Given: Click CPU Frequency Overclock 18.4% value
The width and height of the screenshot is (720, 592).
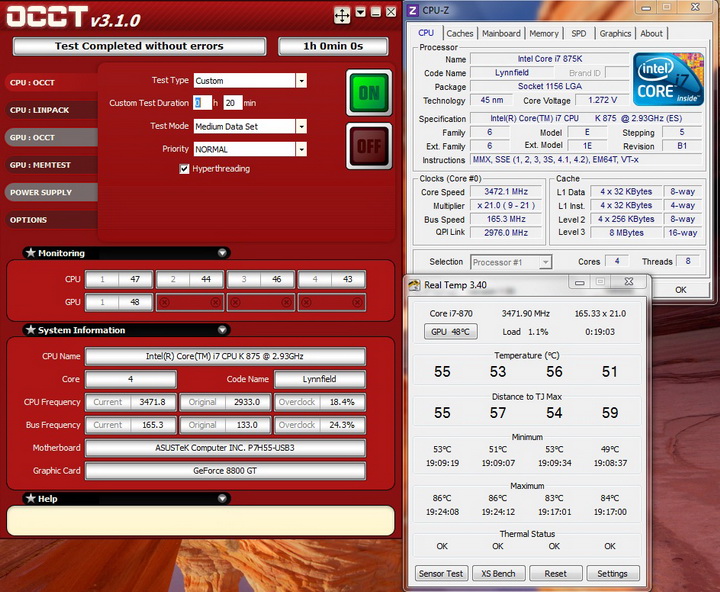Looking at the screenshot, I should 342,402.
